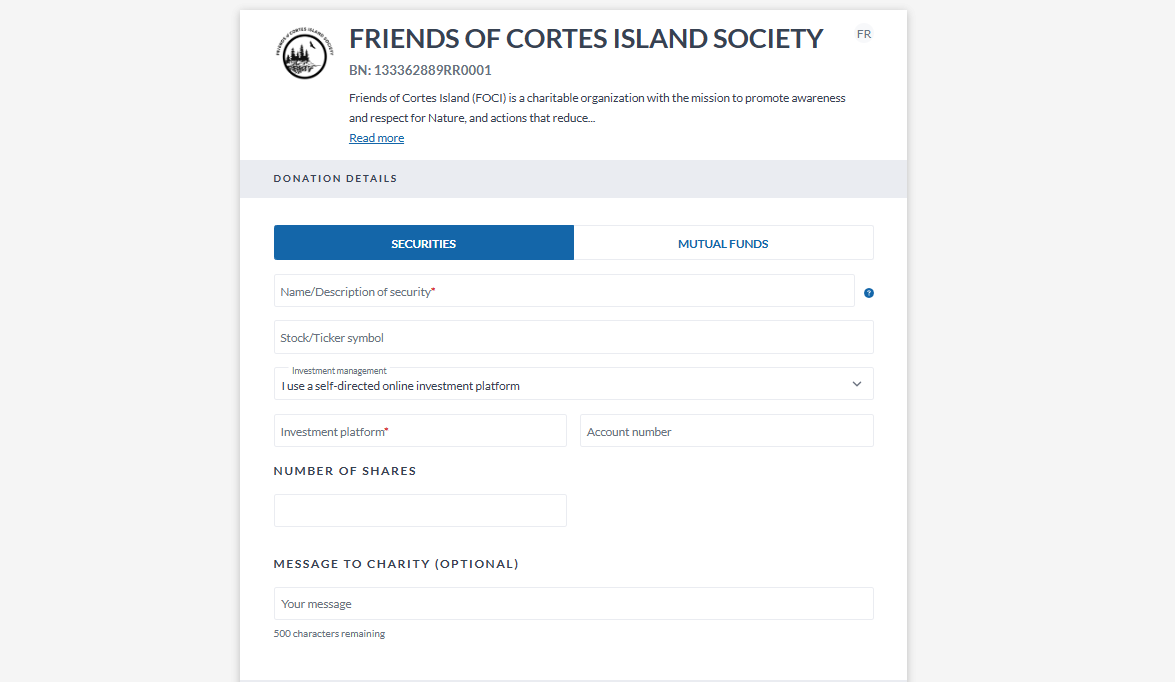Viewport: 1175px width, 682px height.
Task: Switch to the Mutual Funds tab
Action: point(723,243)
